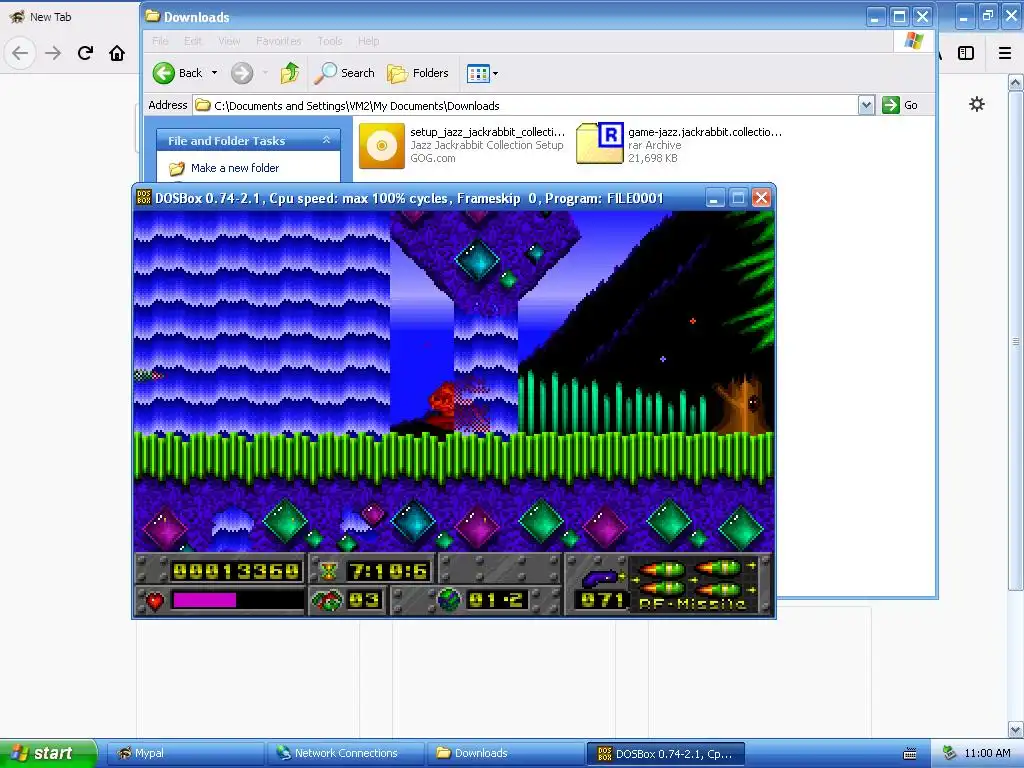Select the setup_jazz_jackrabbit_collection installer icon

(382, 146)
